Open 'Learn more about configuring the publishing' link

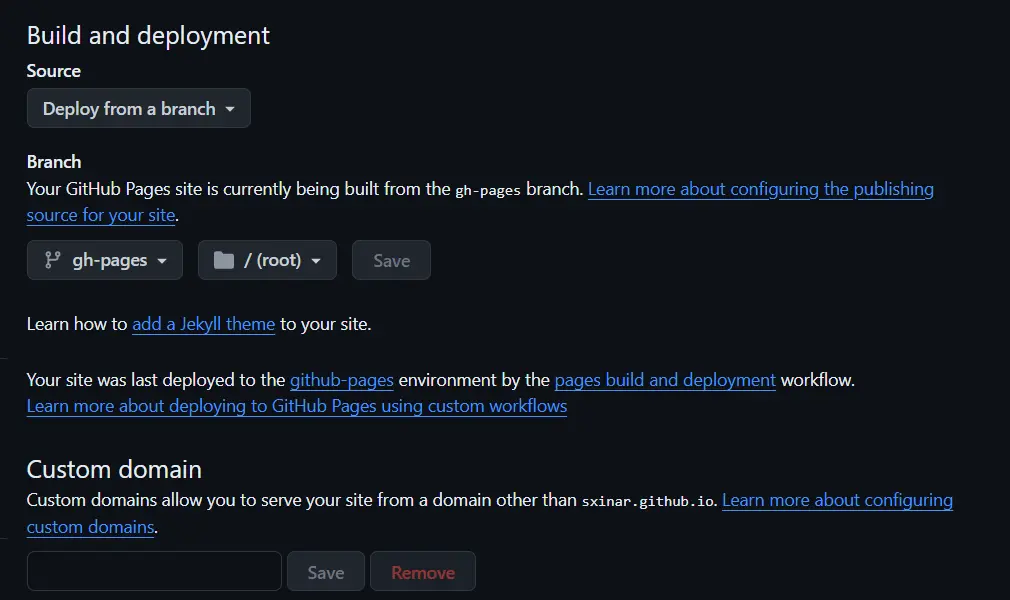point(761,189)
